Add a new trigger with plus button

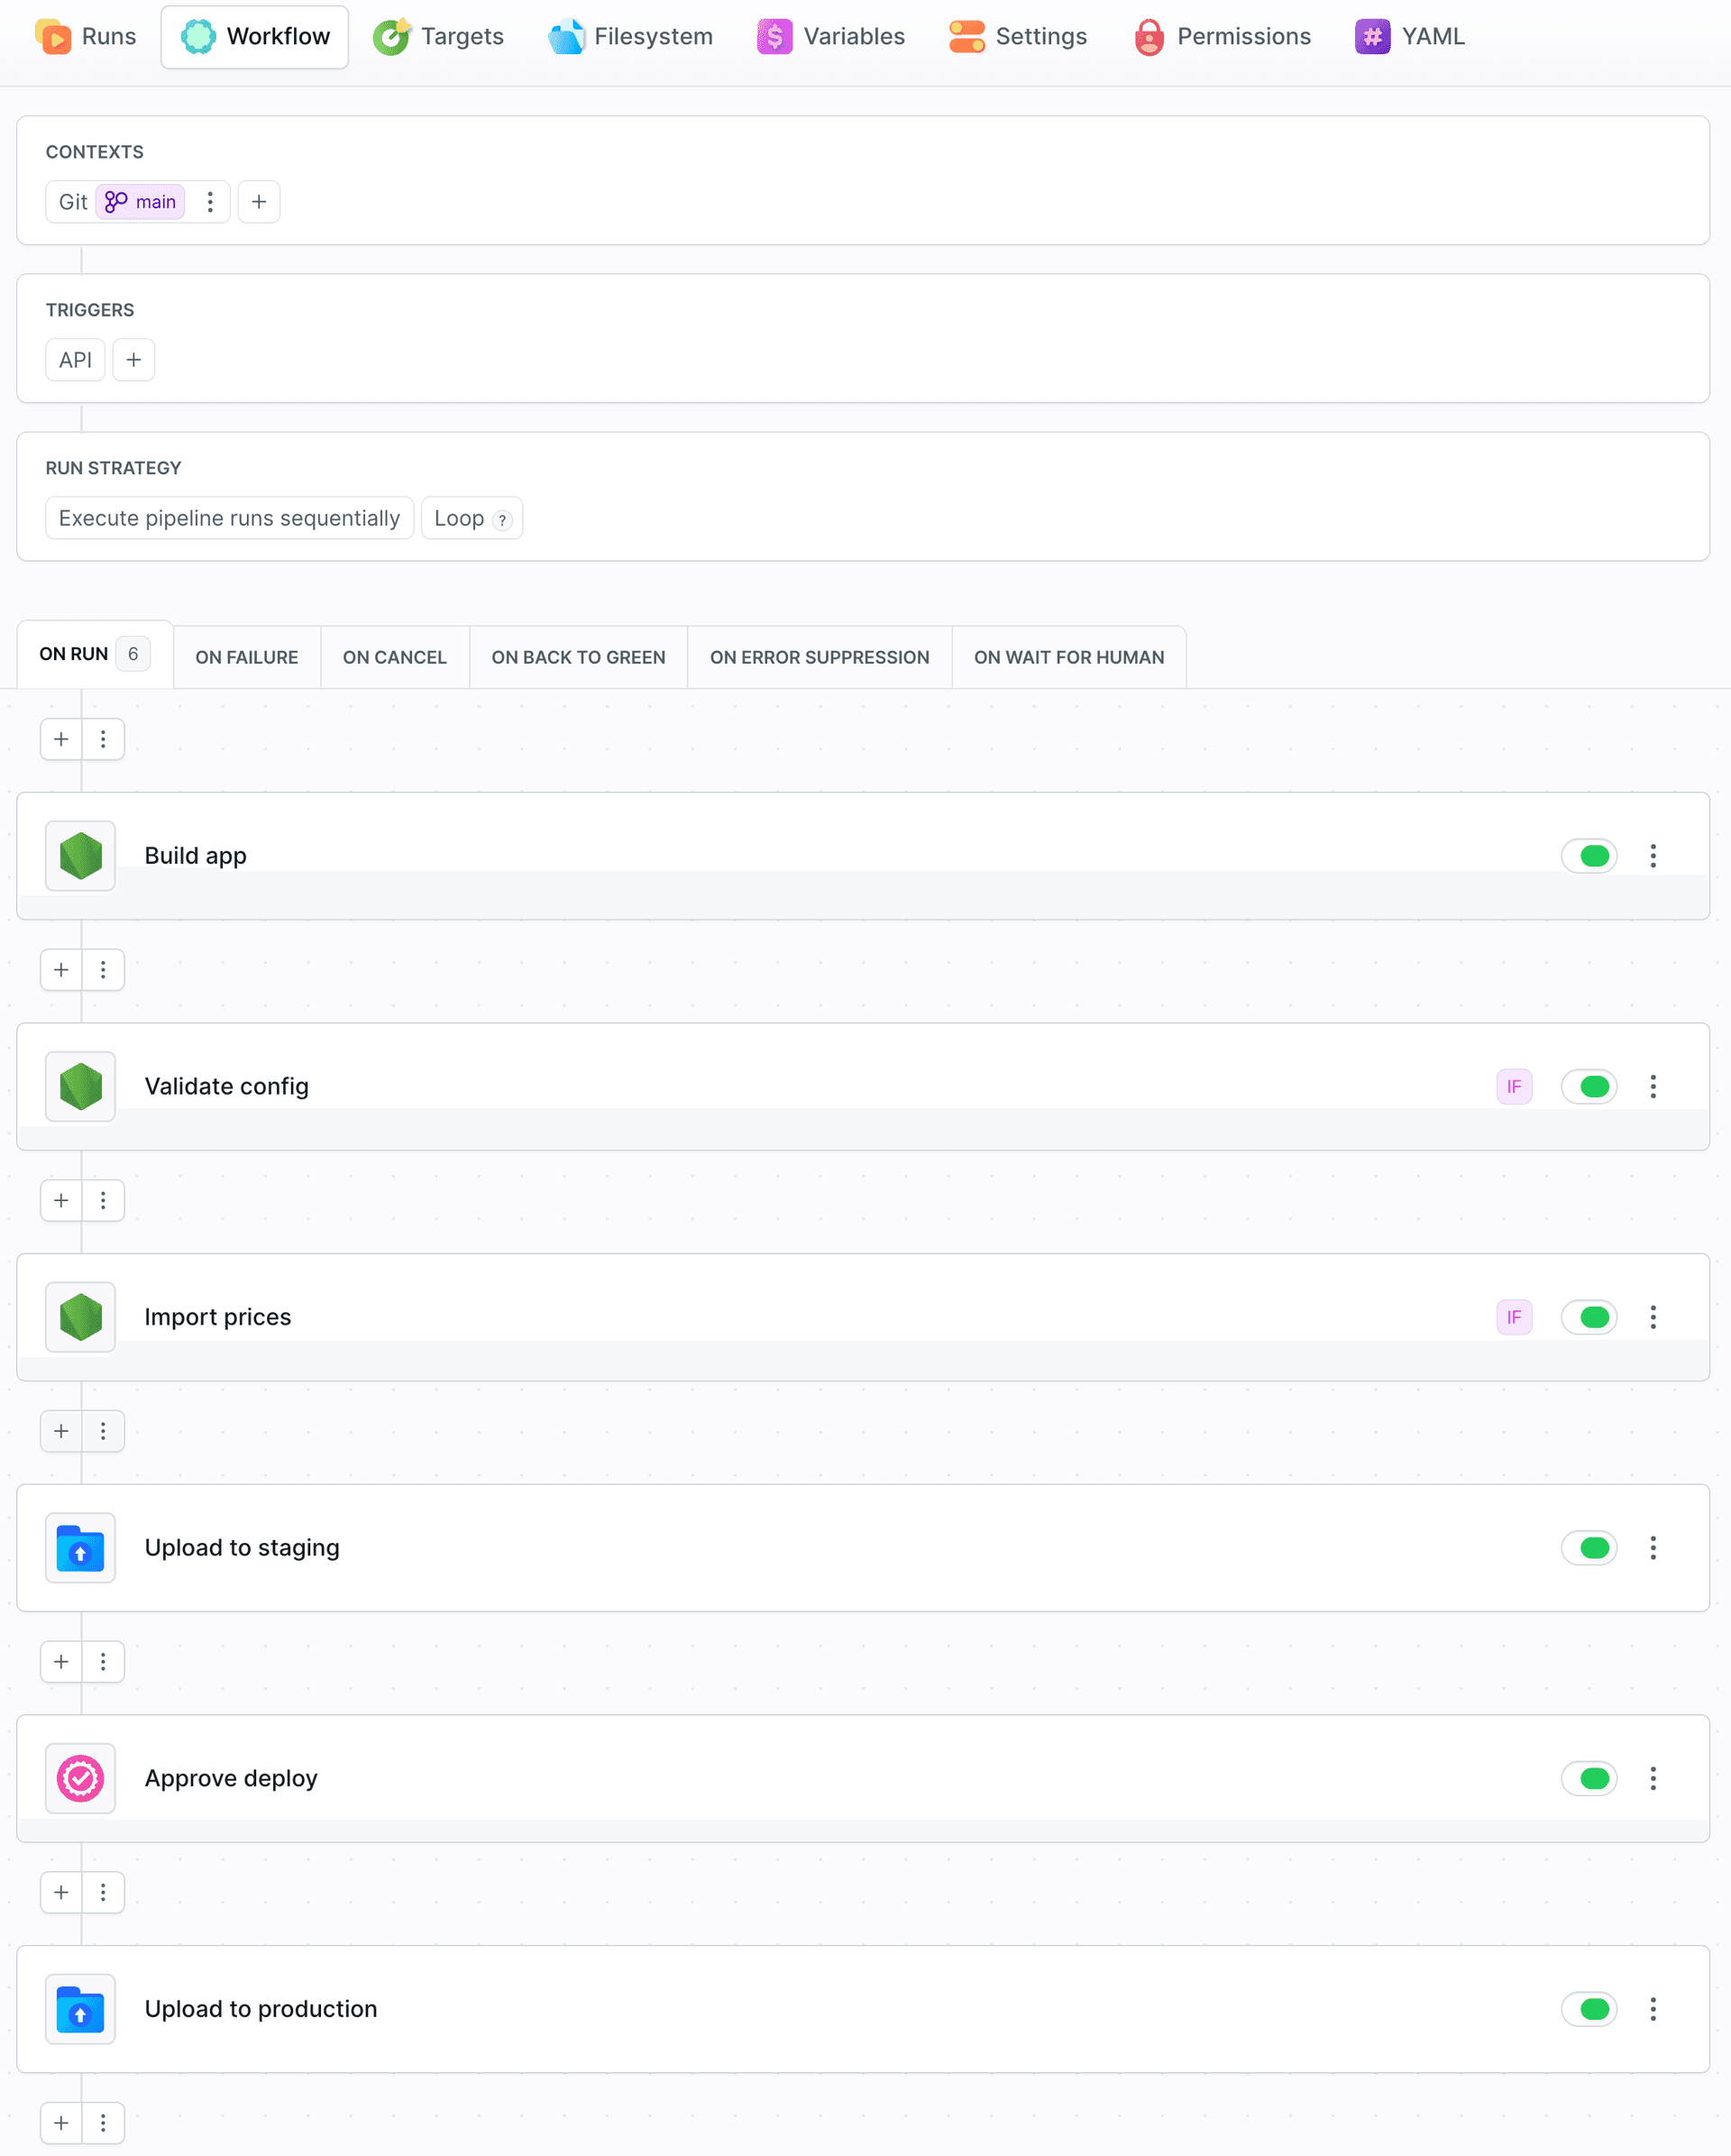134,360
